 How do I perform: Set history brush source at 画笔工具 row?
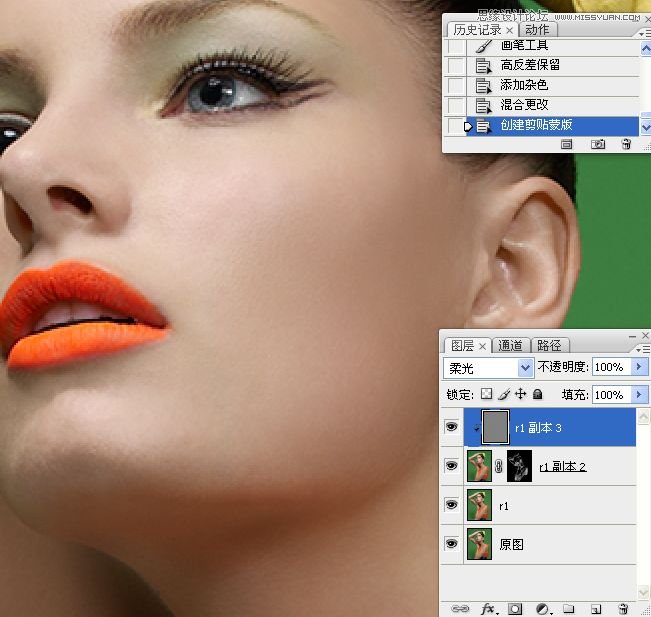click(x=455, y=46)
